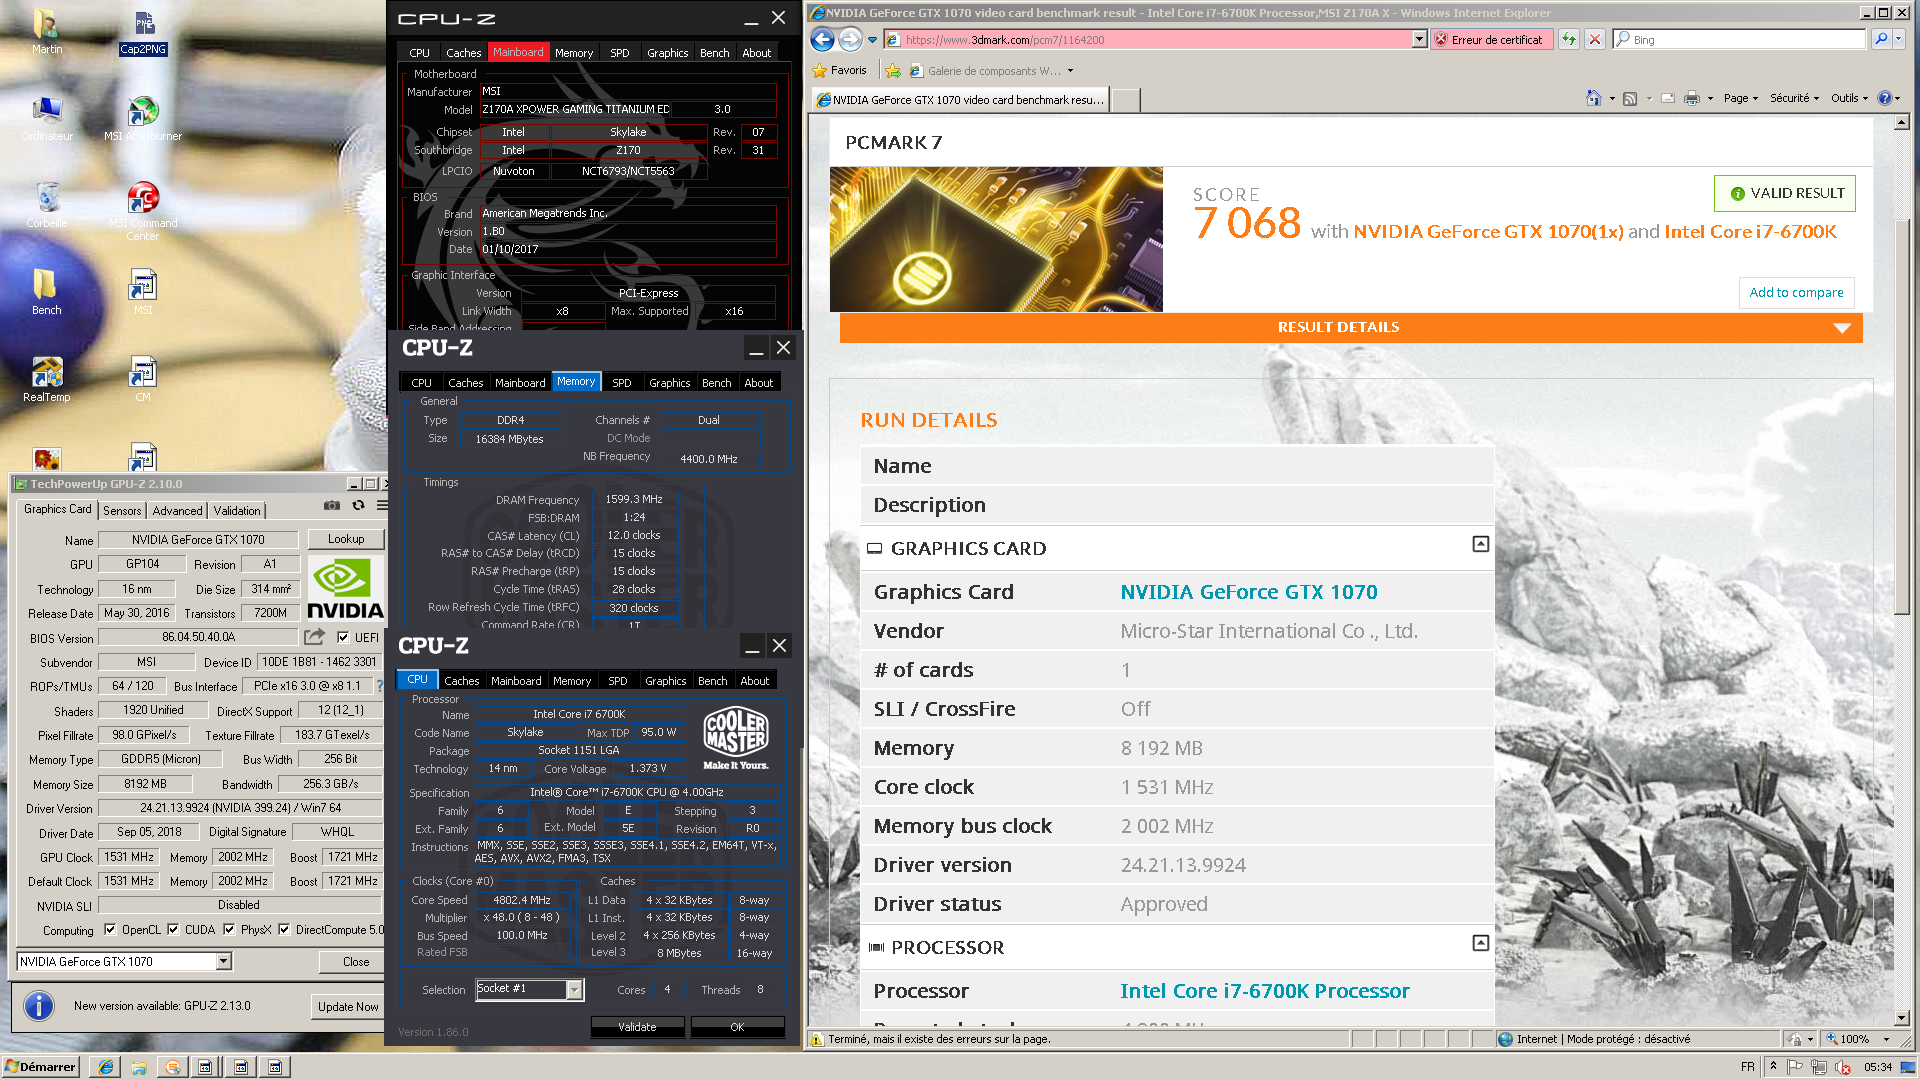
Task: Click the IE refresh page icon
Action: tap(1569, 40)
